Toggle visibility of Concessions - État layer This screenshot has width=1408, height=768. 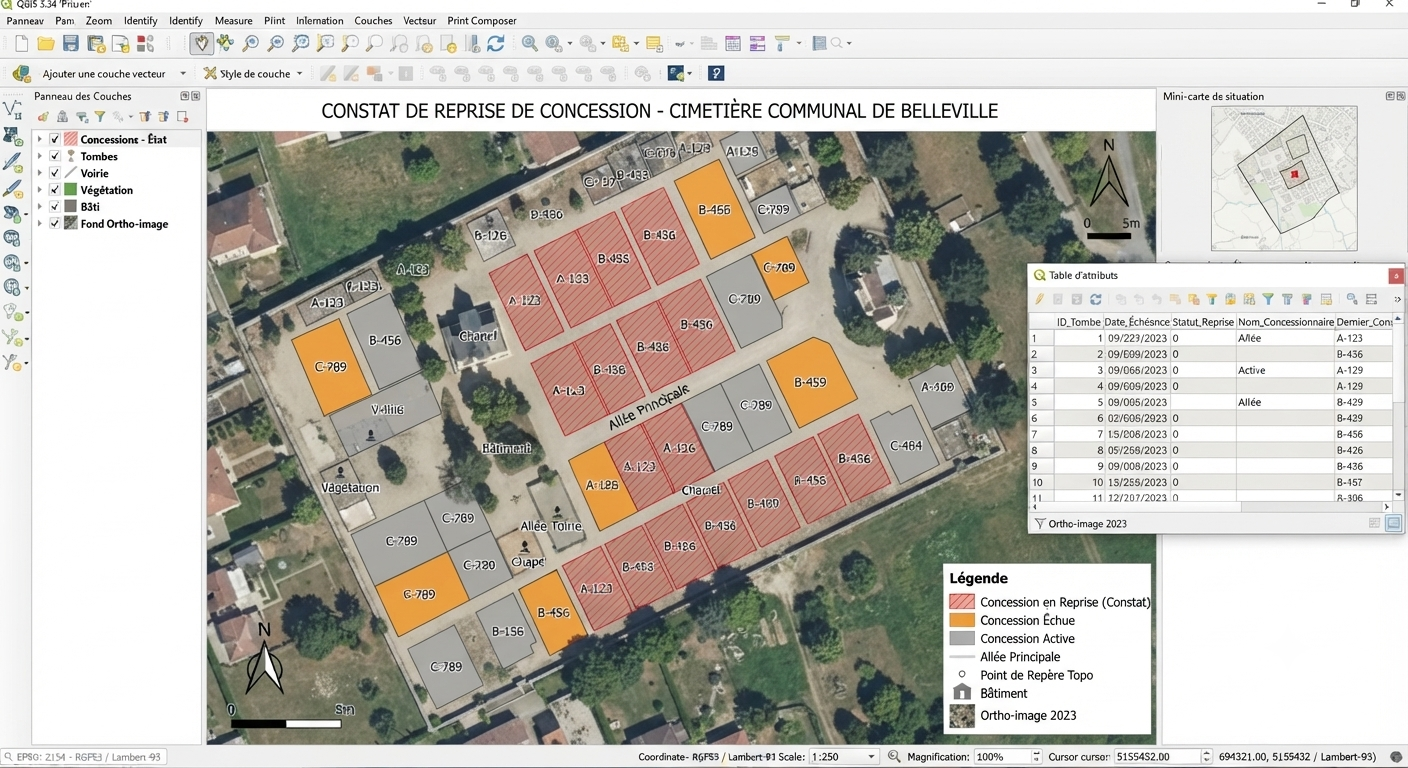click(55, 140)
